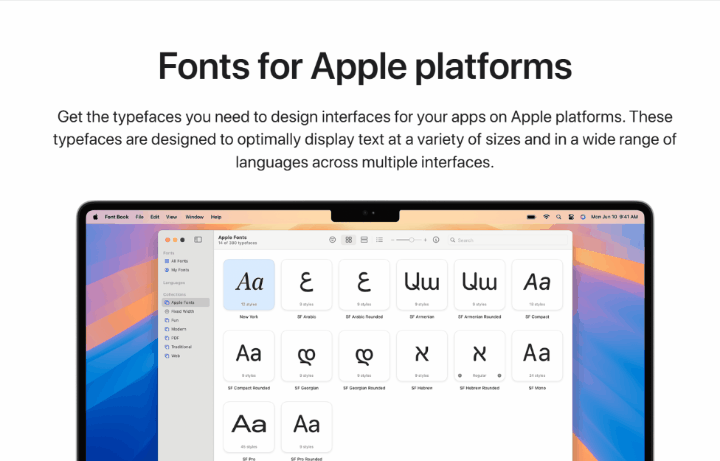Select Fixed Width collection
This screenshot has height=461, width=720.
point(186,311)
